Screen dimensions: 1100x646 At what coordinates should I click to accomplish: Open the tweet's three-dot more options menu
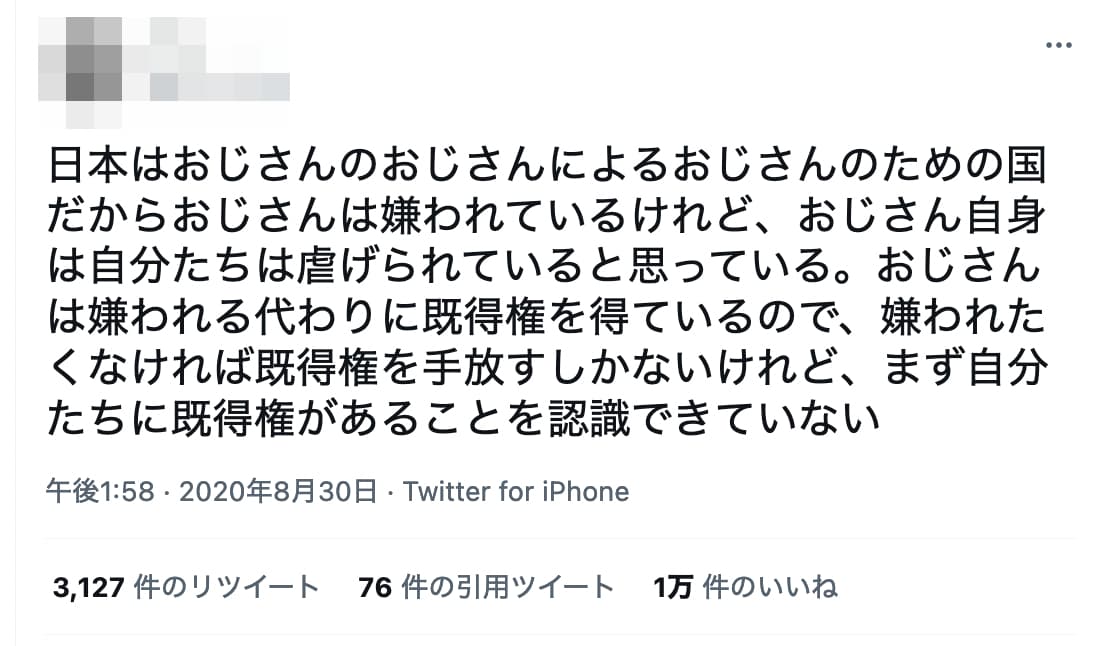pos(1057,45)
